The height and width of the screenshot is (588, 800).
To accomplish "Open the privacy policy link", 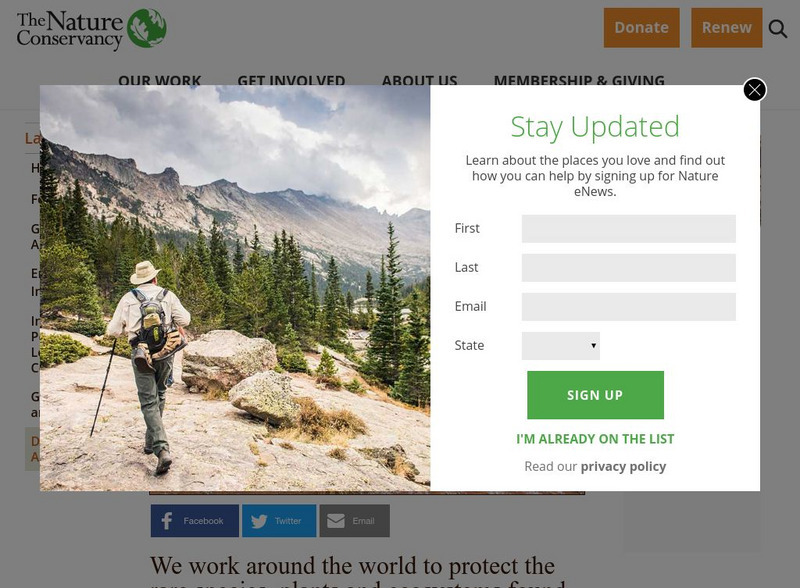I will [x=623, y=467].
